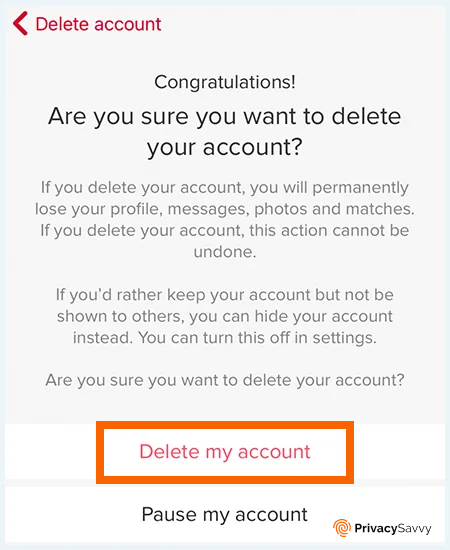The image size is (450, 550).
Task: Click the permanently lose your profile sentence
Action: 225,198
